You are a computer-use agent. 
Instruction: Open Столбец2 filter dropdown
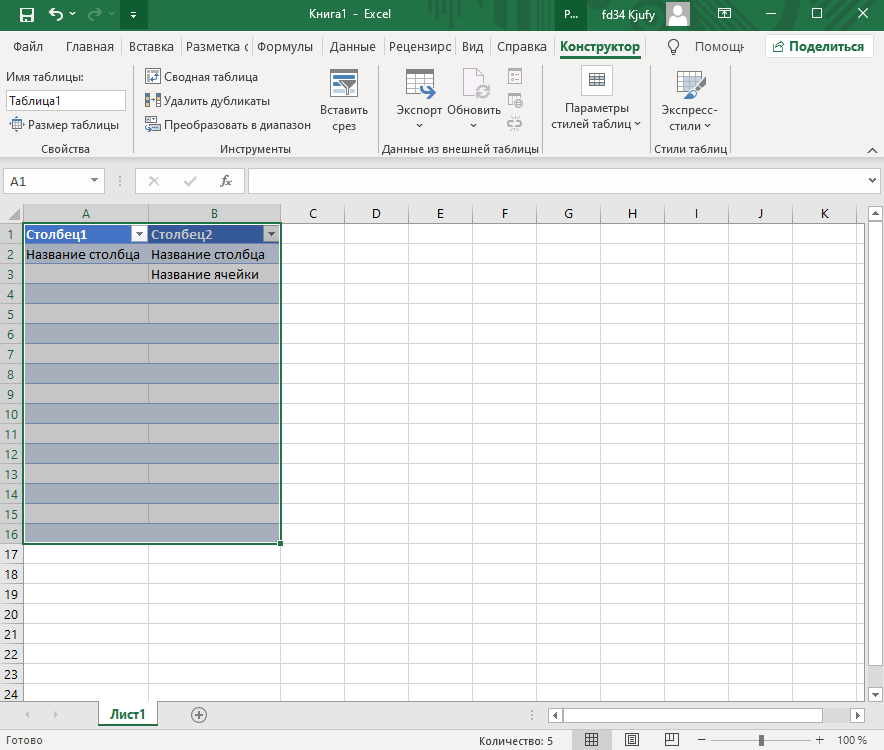[x=270, y=234]
